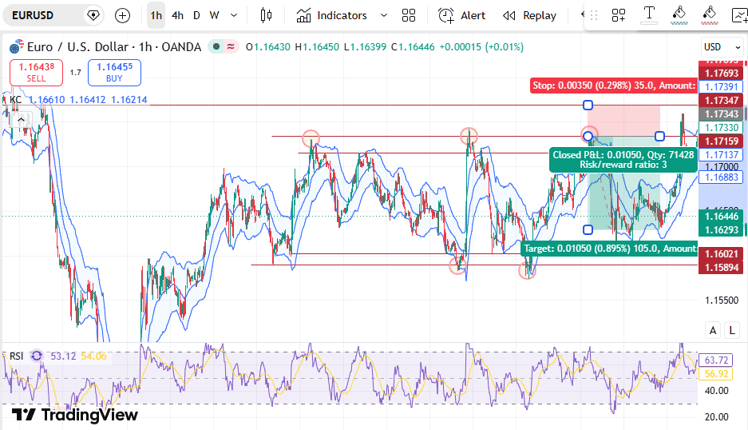
Task: Expand the indicator templates chevron
Action: coord(384,16)
